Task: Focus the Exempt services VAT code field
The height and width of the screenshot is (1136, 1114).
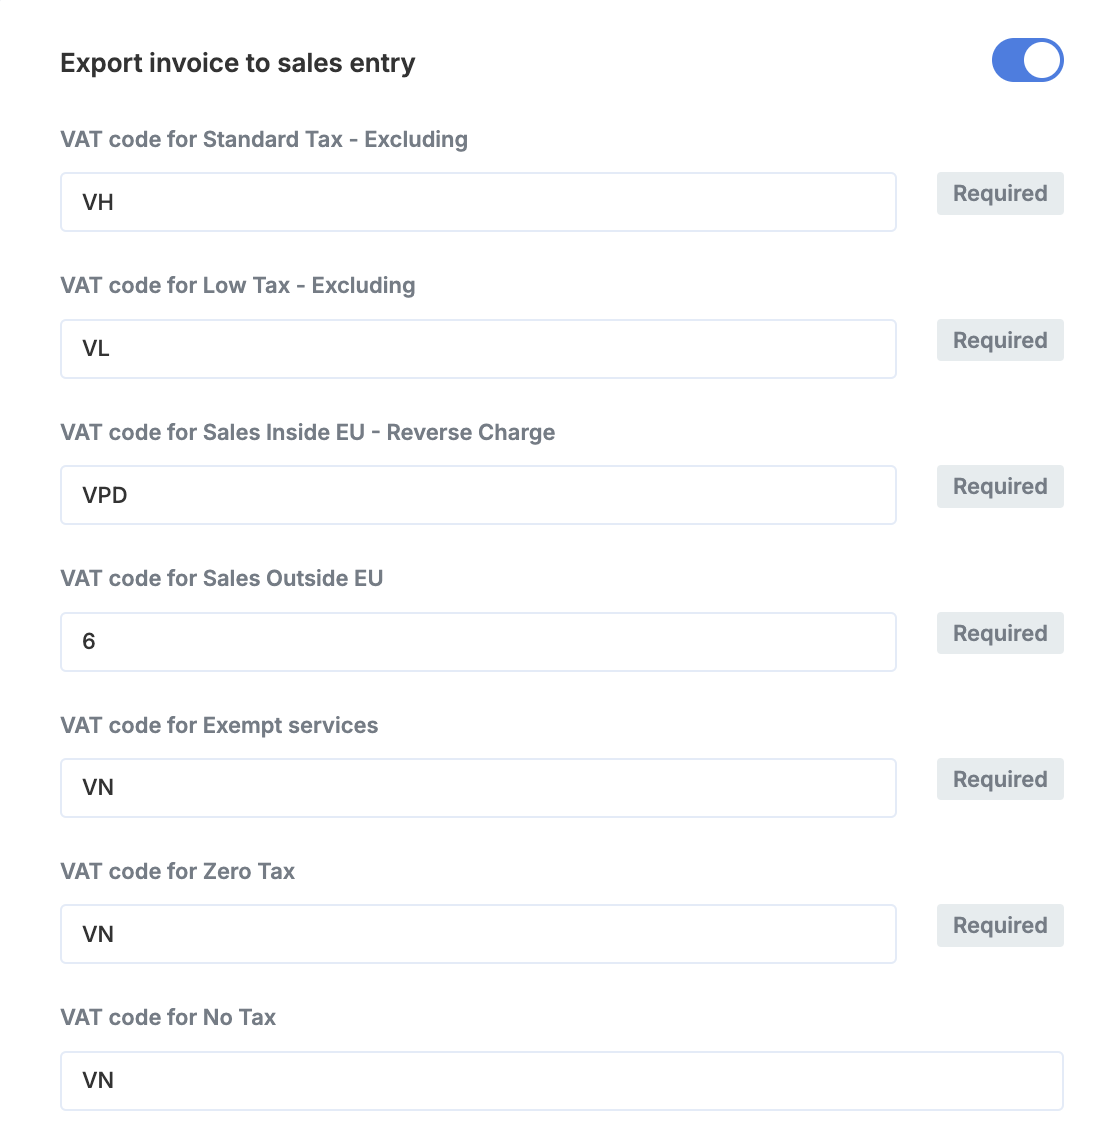Action: 478,788
